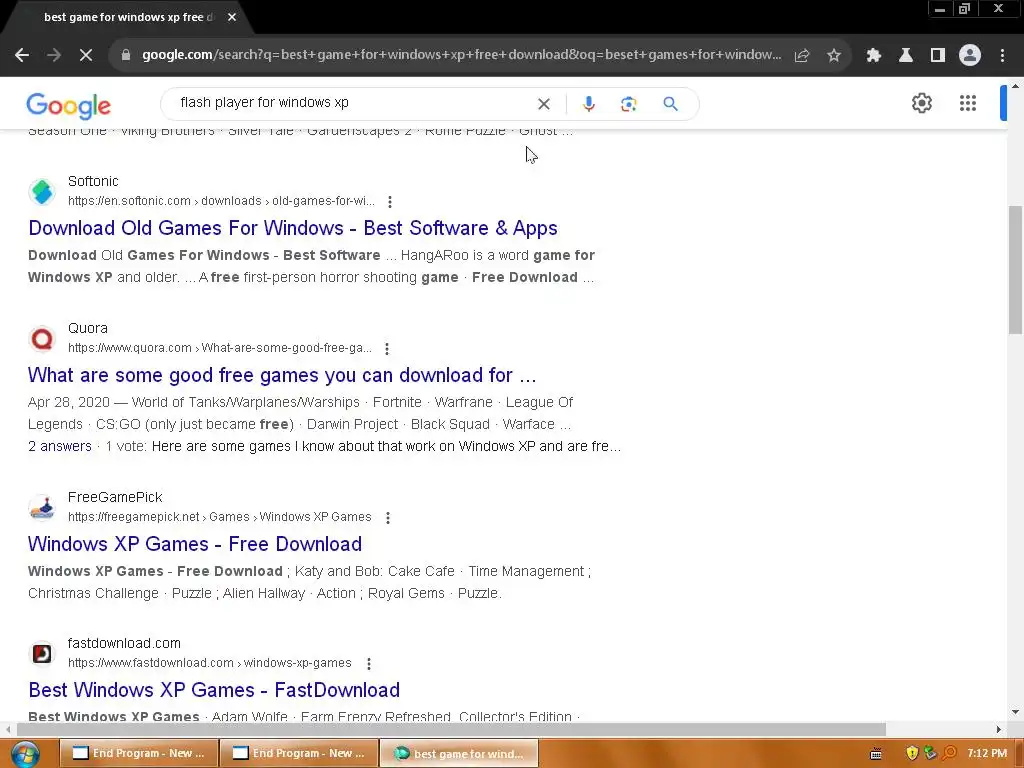Viewport: 1024px width, 768px height.
Task: Click the quora.com URL breadcrumb
Action: click(219, 348)
